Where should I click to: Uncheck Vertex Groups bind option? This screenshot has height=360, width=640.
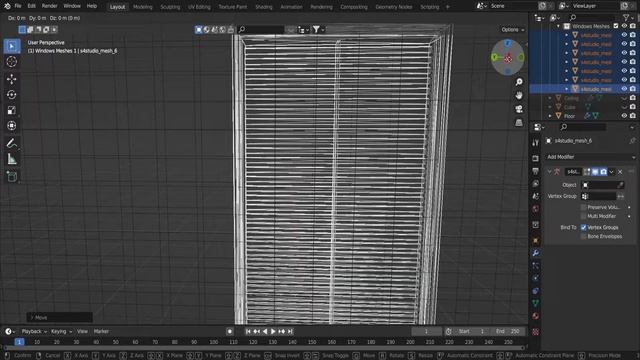(583, 227)
